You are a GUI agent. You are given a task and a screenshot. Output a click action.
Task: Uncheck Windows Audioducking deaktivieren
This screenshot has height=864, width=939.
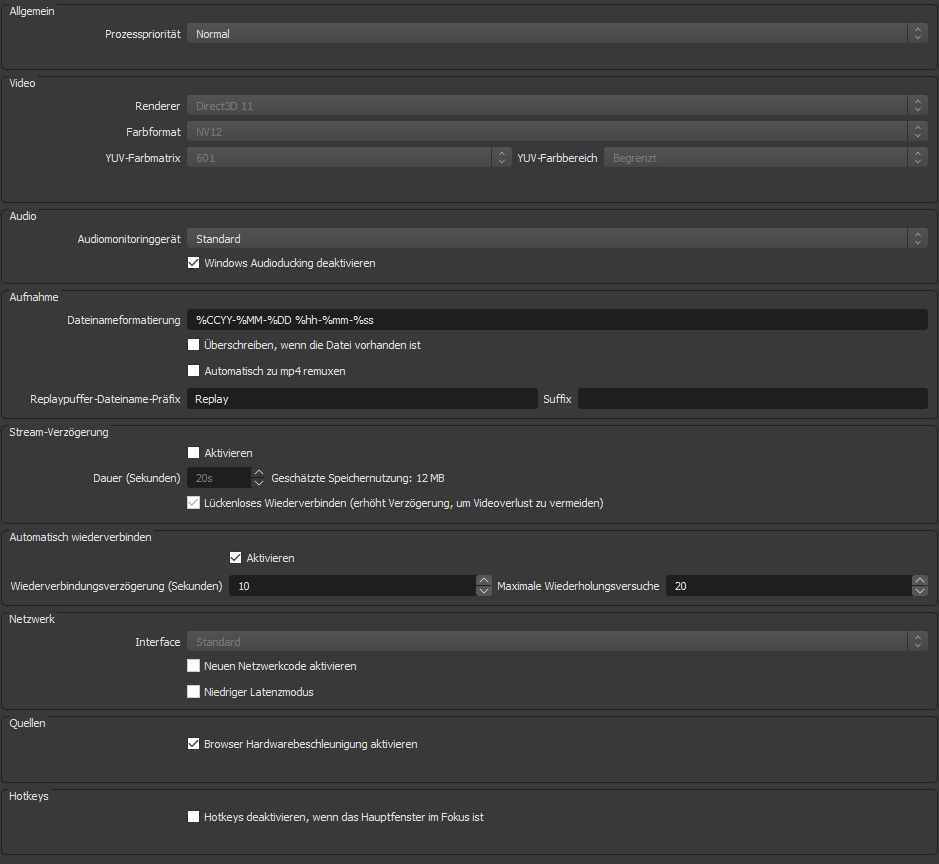click(194, 263)
